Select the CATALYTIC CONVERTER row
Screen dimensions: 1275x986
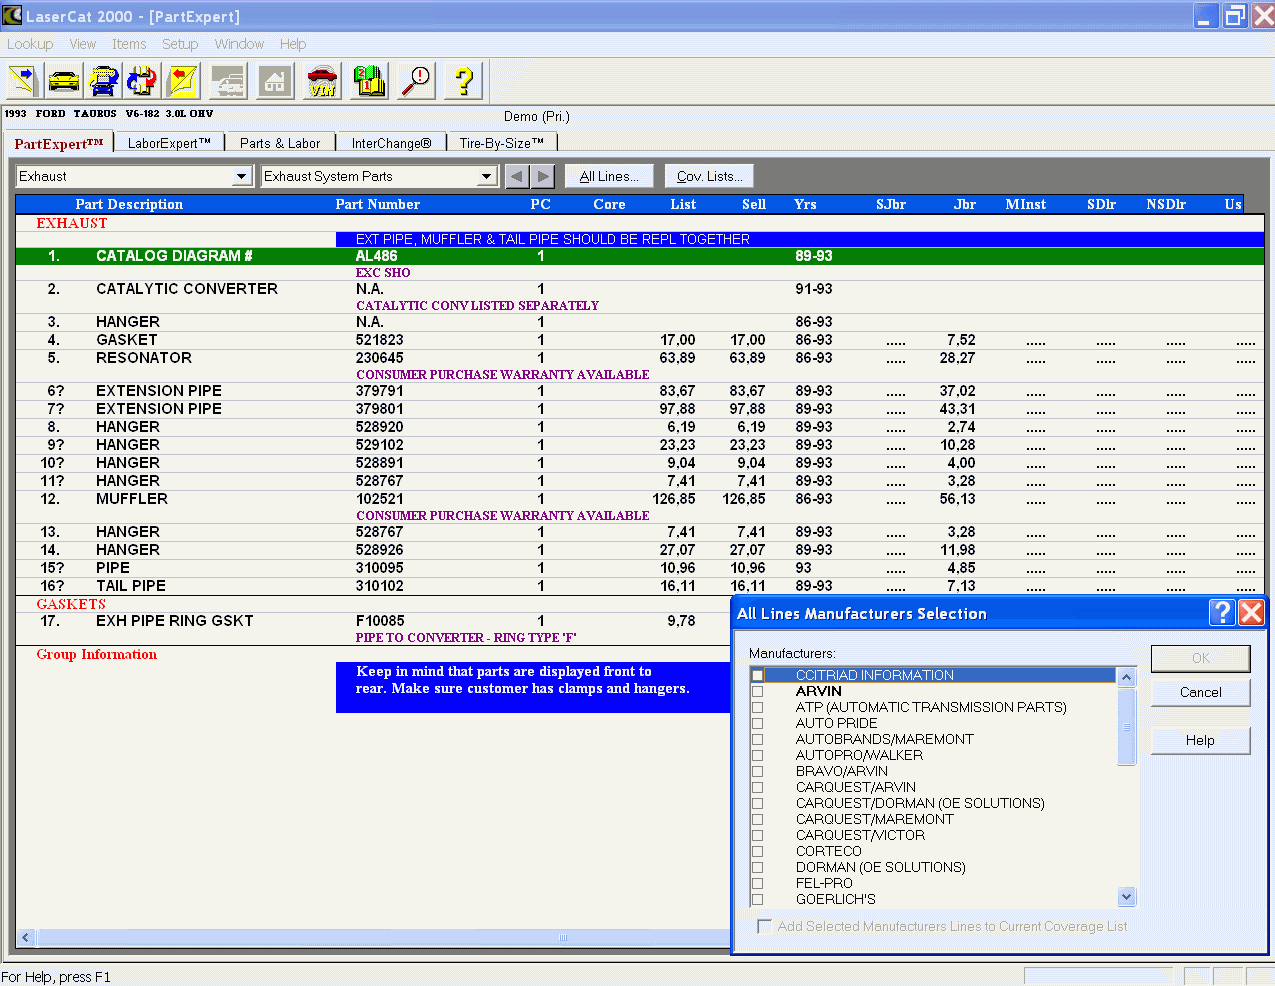point(640,289)
